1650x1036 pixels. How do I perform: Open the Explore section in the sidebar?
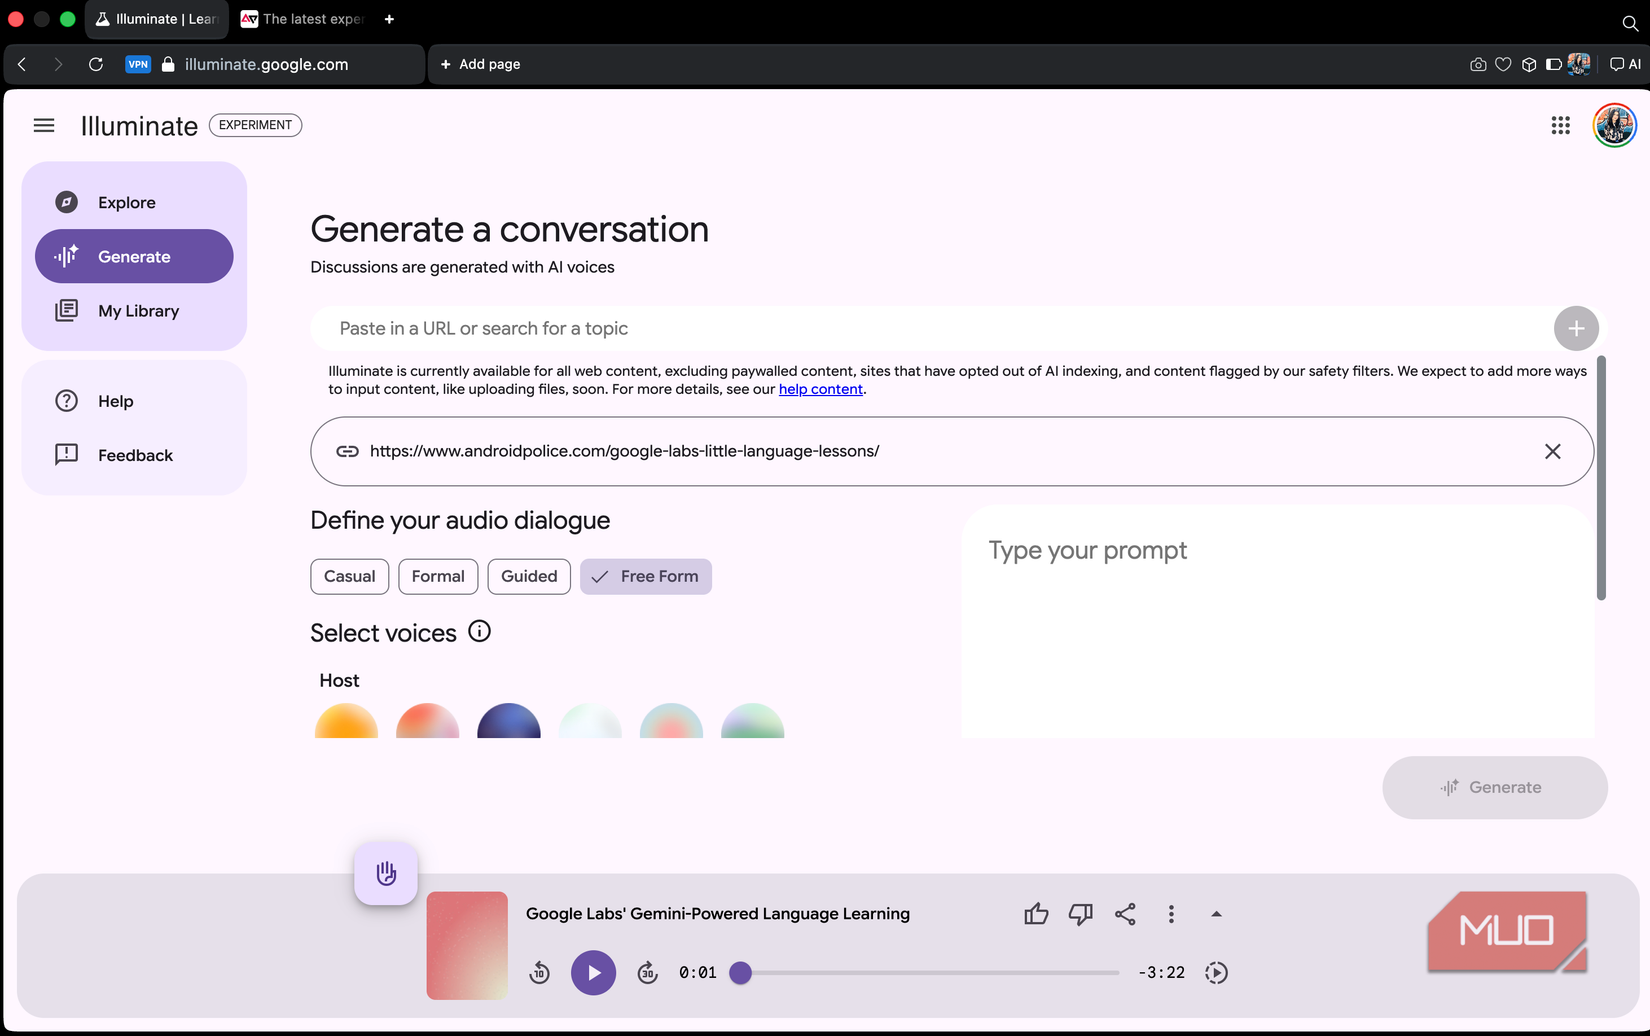pos(125,202)
